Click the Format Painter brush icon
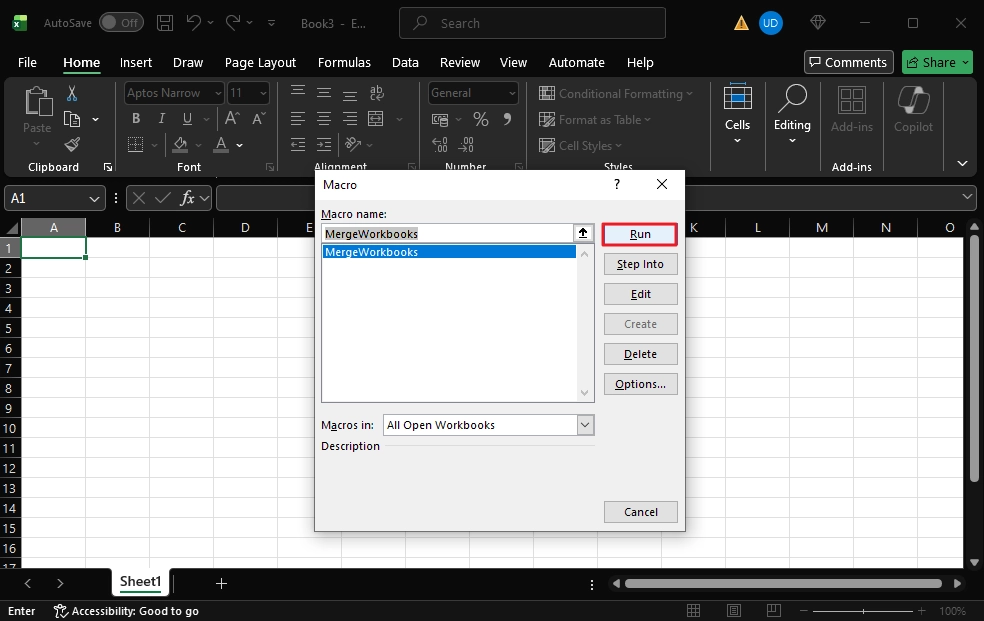This screenshot has height=621, width=984. pos(72,145)
